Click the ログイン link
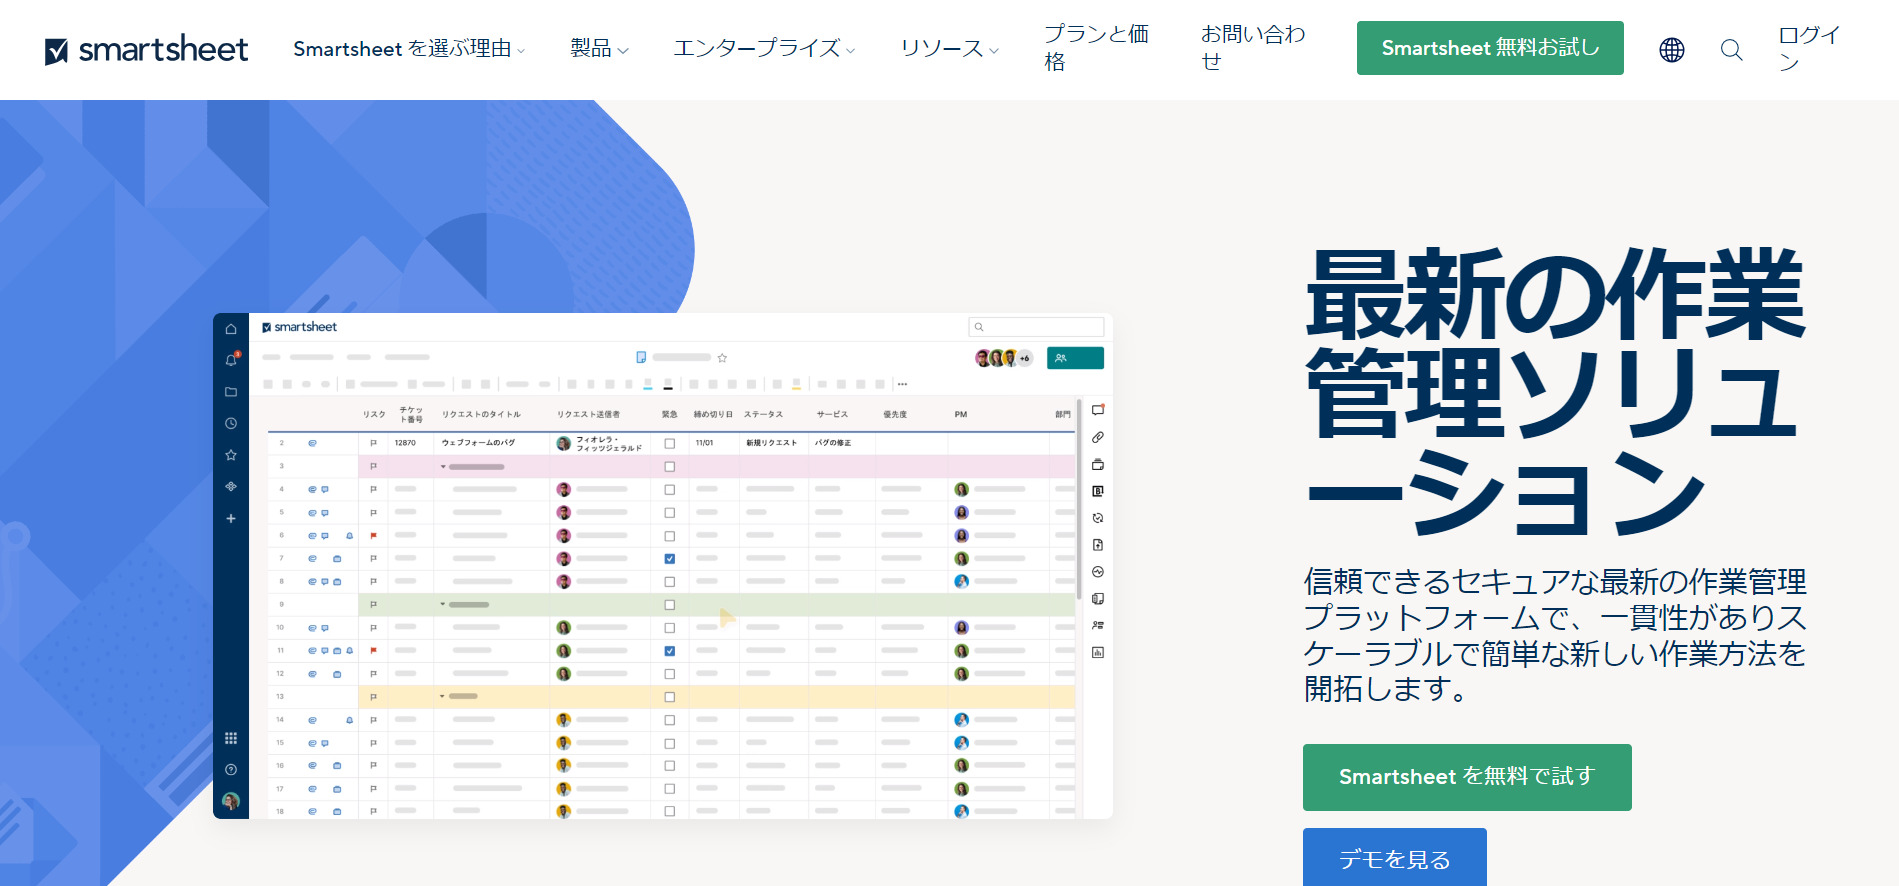The width and height of the screenshot is (1899, 886). pos(1809,48)
